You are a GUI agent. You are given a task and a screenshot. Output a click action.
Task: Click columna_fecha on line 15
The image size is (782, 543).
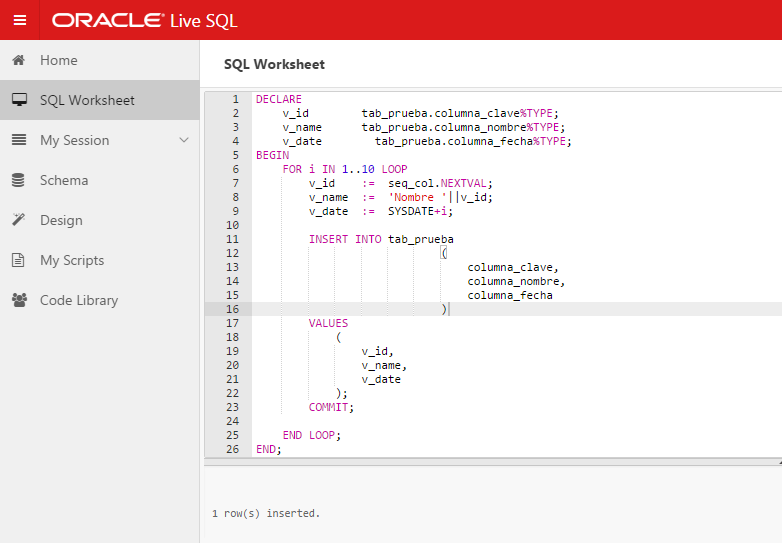(x=510, y=295)
